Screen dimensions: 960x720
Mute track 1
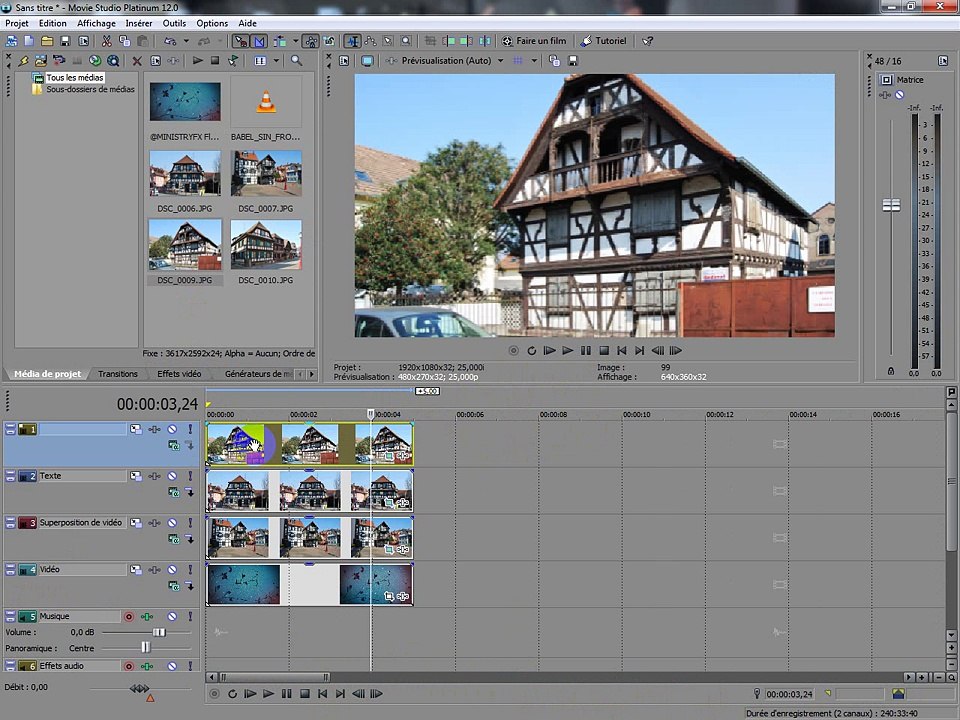(x=172, y=430)
